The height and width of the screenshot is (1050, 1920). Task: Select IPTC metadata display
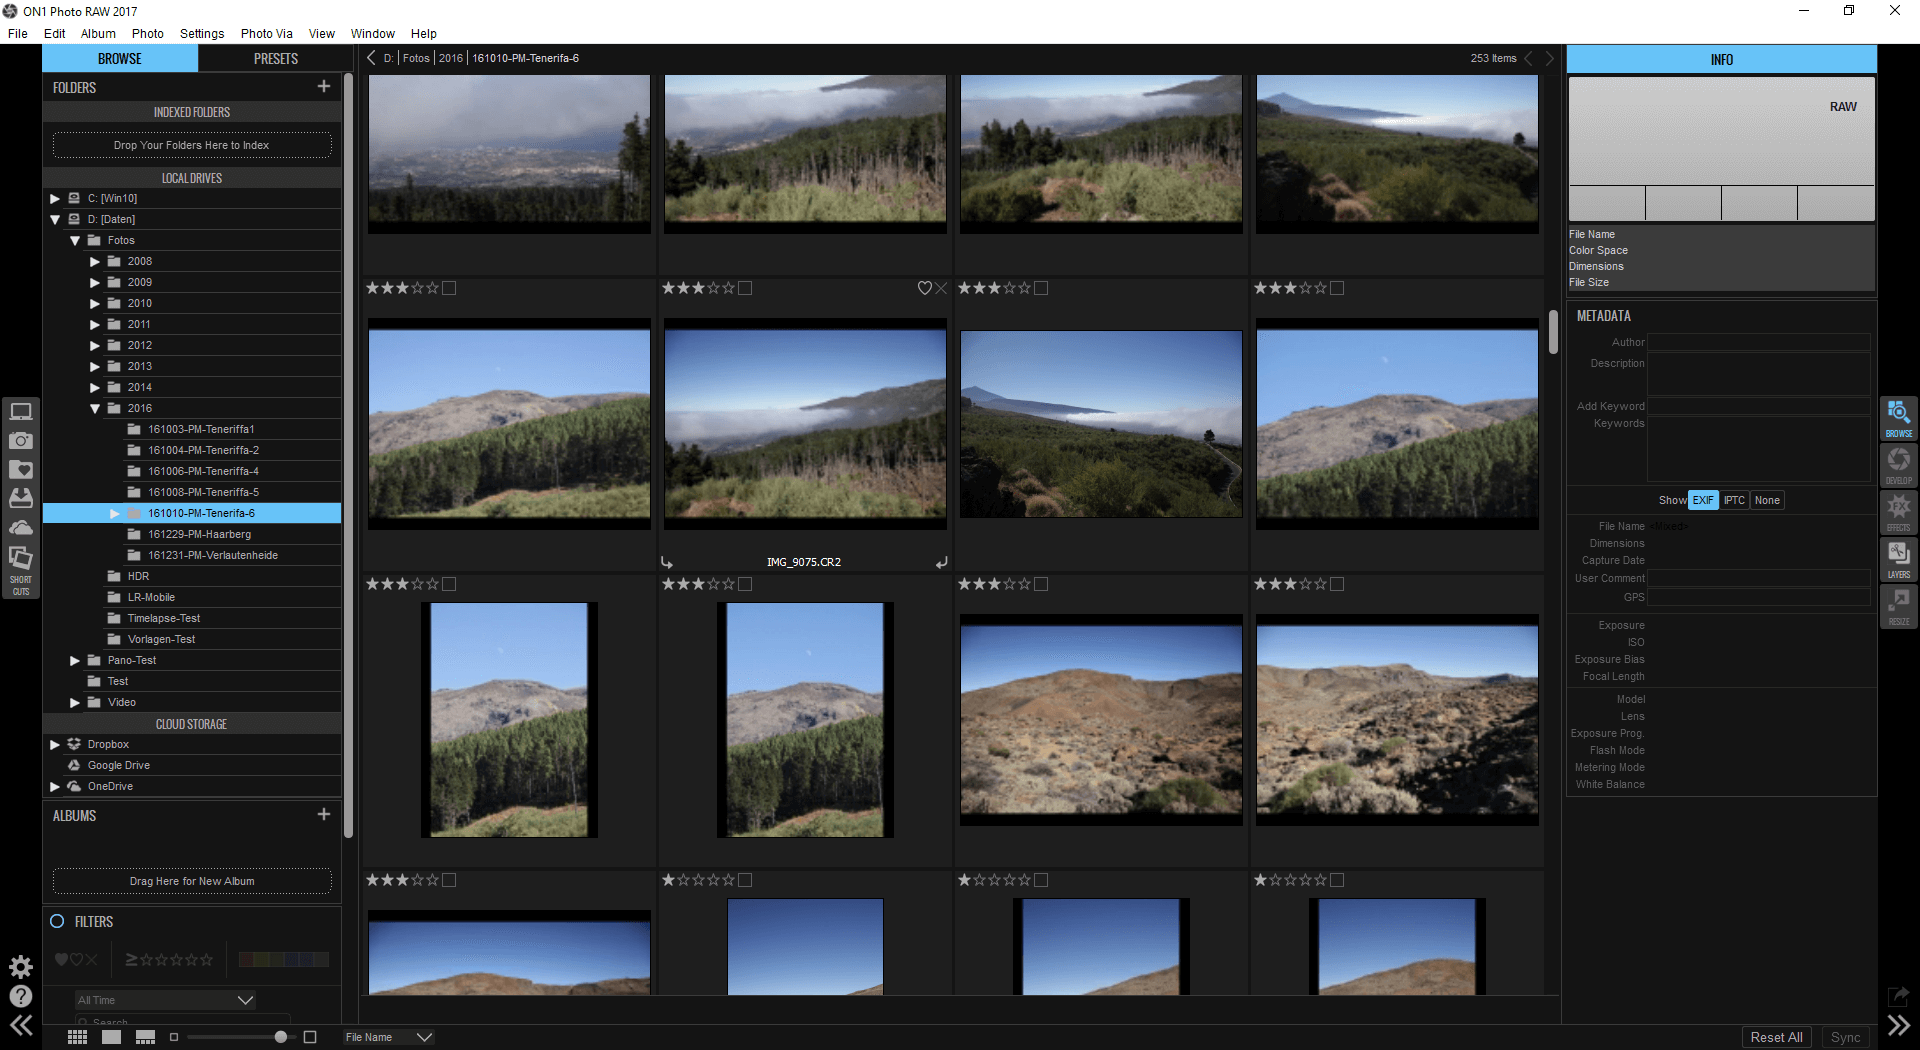click(x=1734, y=500)
